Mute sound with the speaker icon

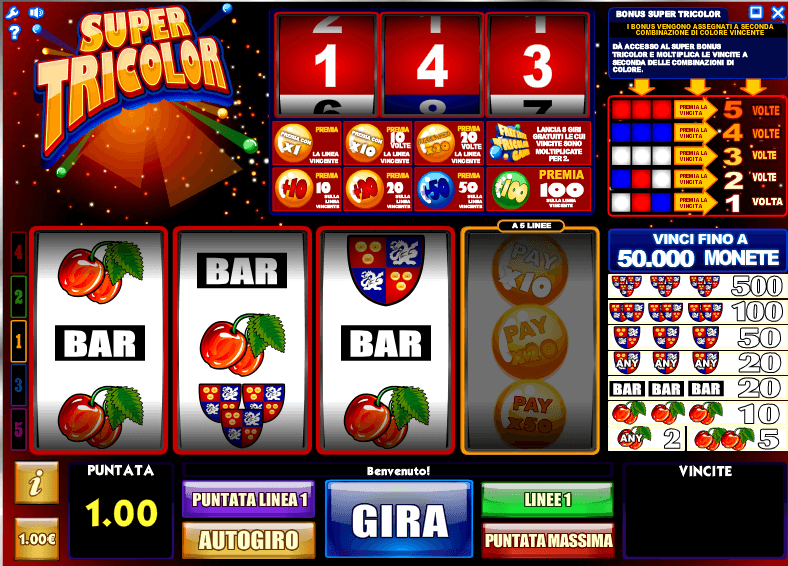pyautogui.click(x=36, y=13)
